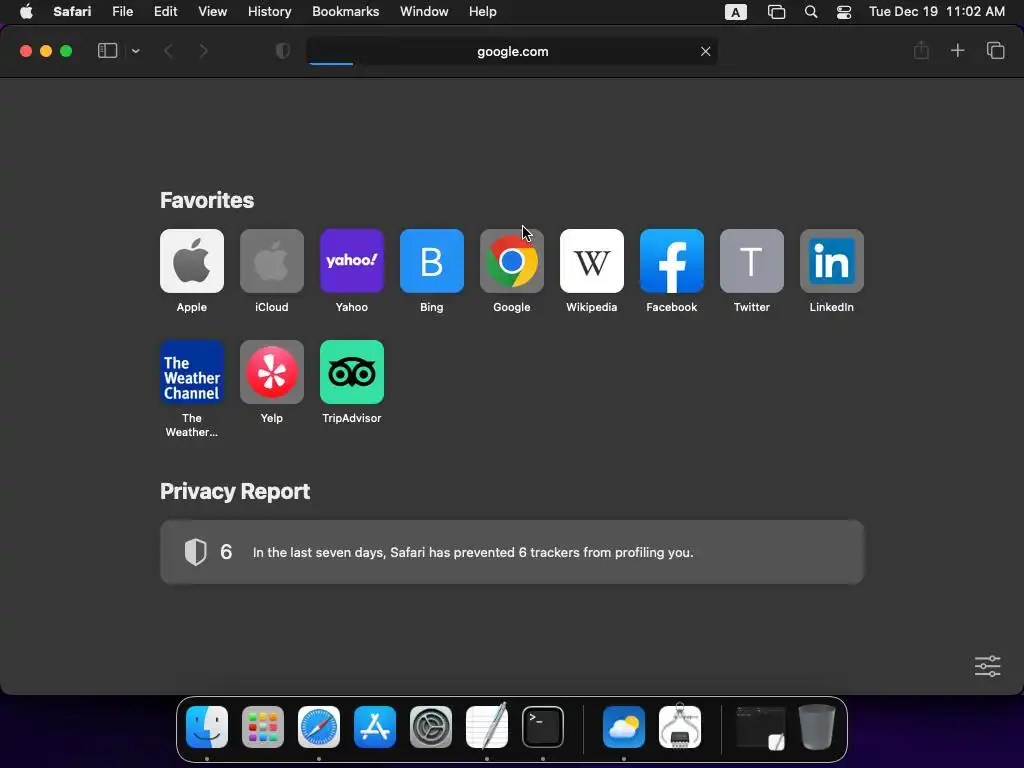Viewport: 1024px width, 768px height.
Task: Expand the tab group dropdown arrow
Action: pyautogui.click(x=135, y=51)
